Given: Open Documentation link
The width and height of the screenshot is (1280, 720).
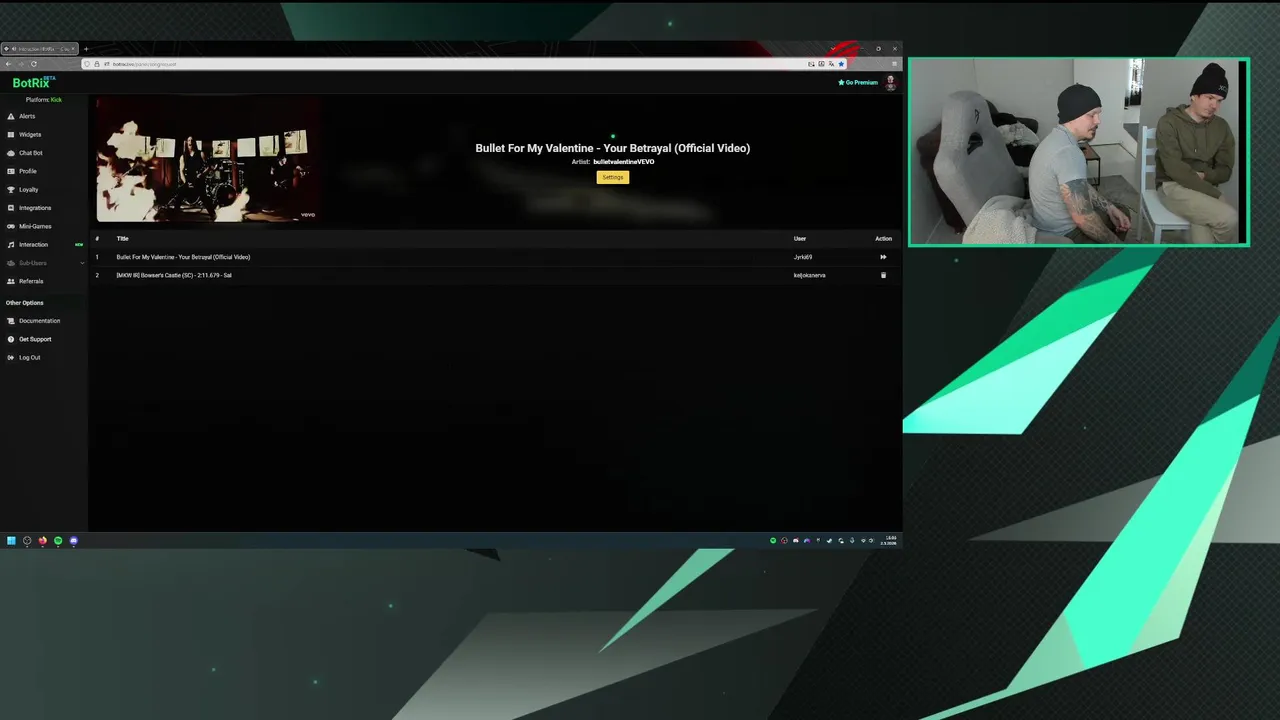Looking at the screenshot, I should [39, 321].
